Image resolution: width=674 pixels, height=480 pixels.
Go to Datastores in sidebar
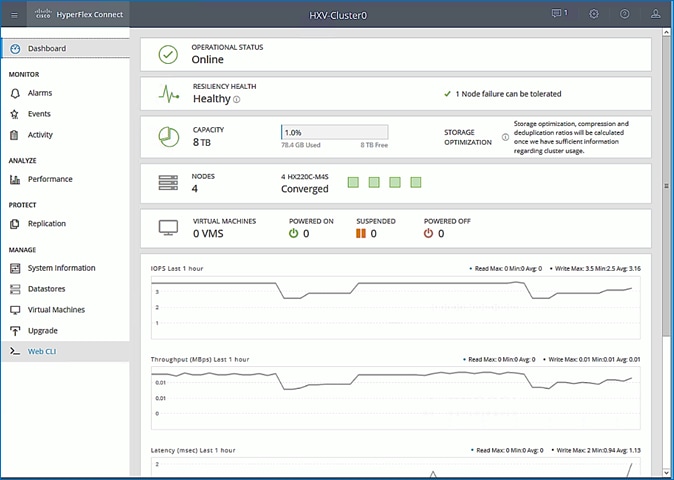[x=47, y=289]
